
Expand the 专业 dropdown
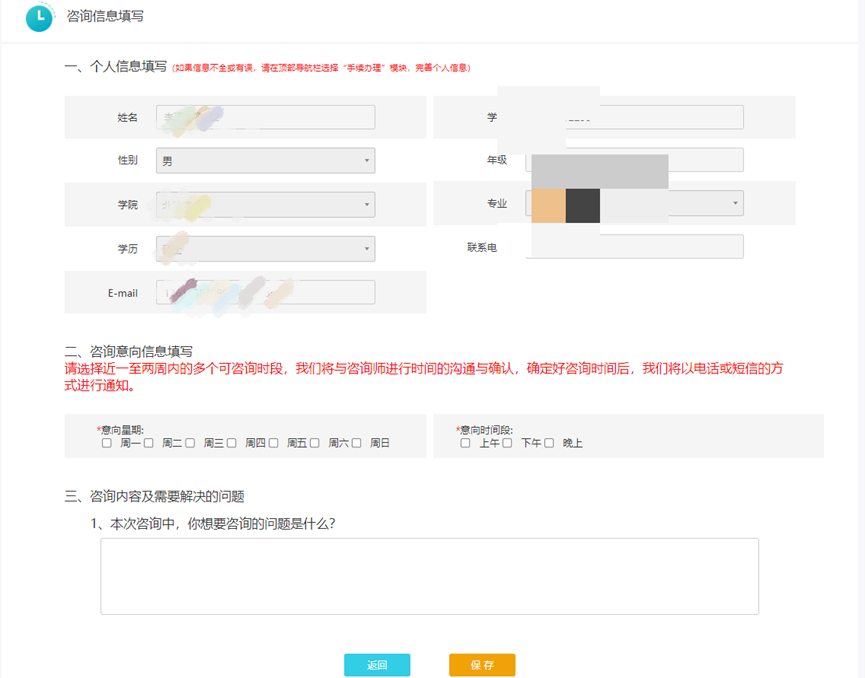(634, 203)
